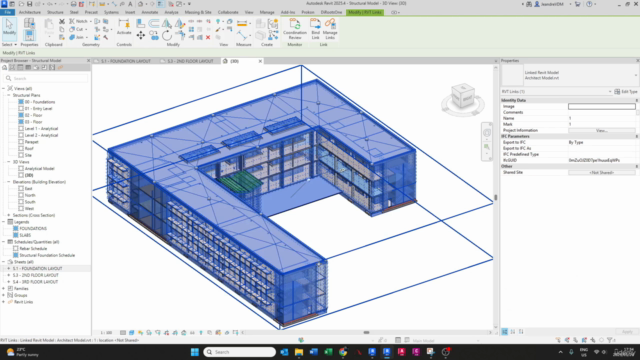Click the Offset tool
The image size is (640, 360).
(x=154, y=23)
